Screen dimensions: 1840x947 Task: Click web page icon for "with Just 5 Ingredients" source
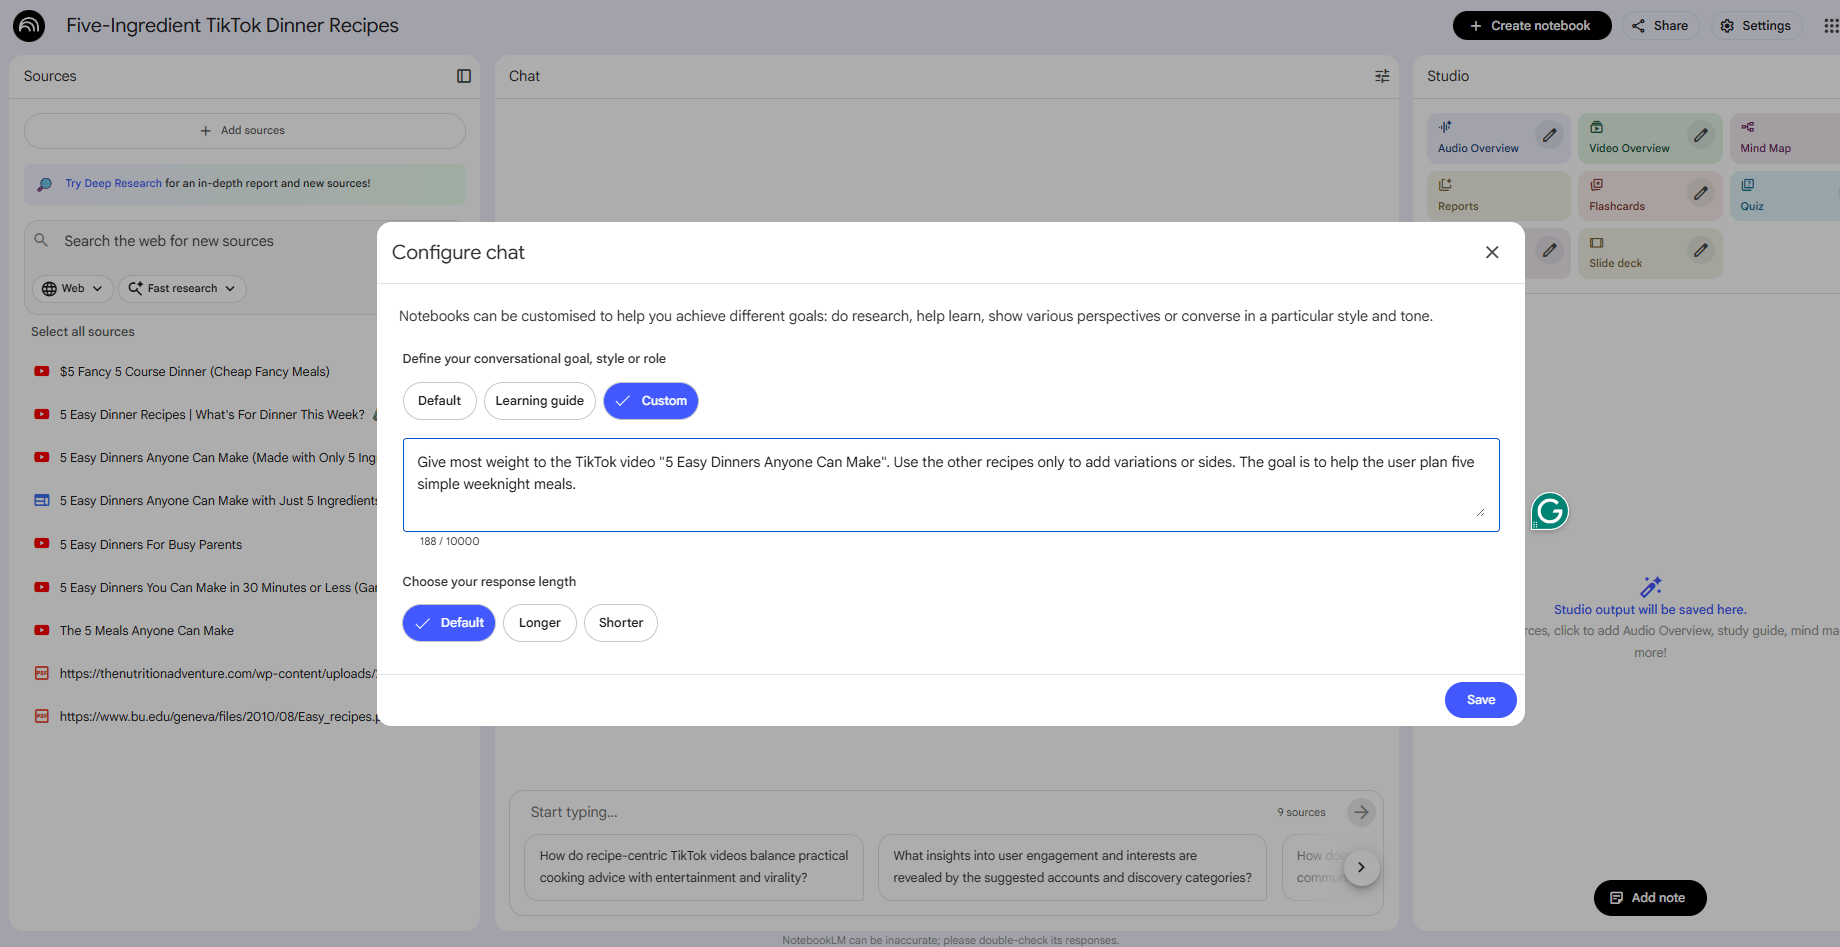point(42,500)
